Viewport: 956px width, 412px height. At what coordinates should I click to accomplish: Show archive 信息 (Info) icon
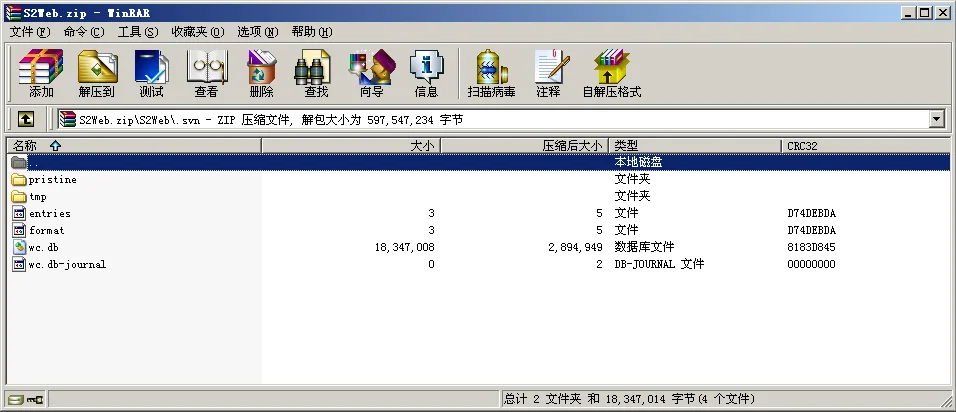click(x=426, y=73)
